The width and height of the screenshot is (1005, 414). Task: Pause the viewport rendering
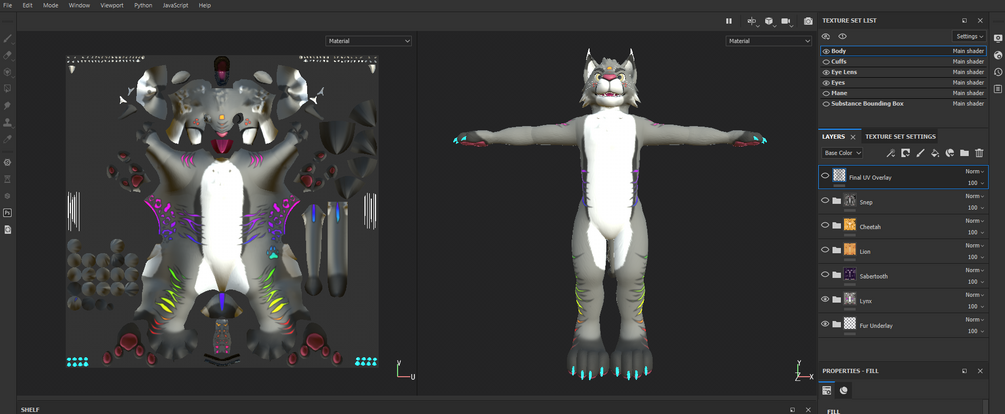pyautogui.click(x=729, y=21)
